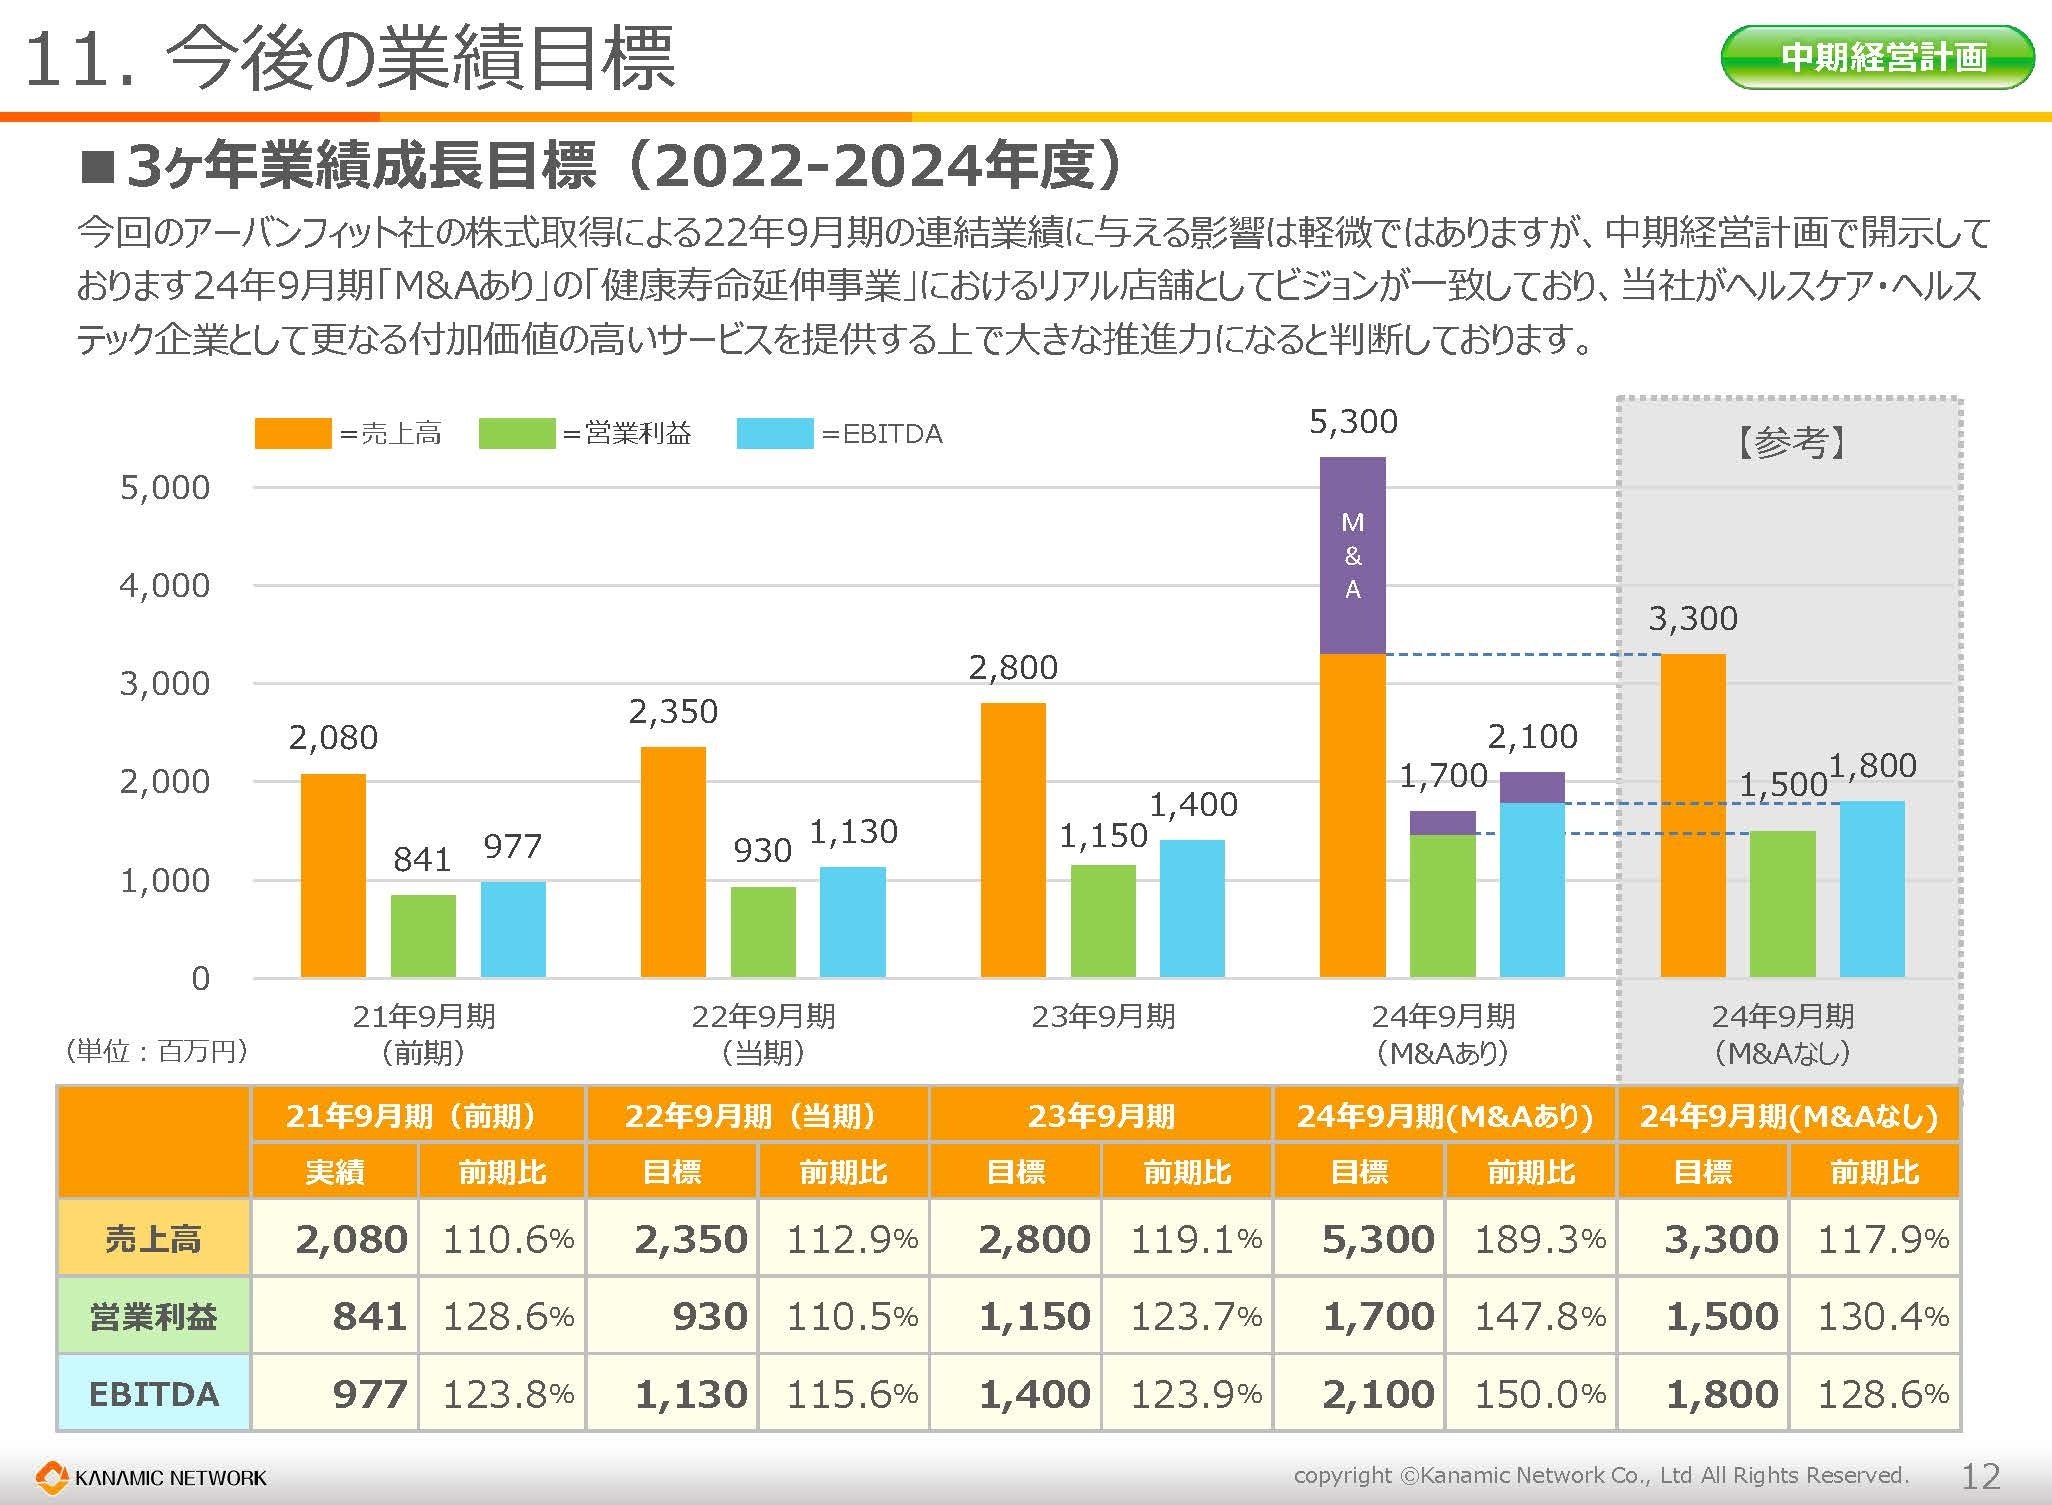Click the 売上高 row label cell
The height and width of the screenshot is (1505, 2052).
pos(153,1239)
